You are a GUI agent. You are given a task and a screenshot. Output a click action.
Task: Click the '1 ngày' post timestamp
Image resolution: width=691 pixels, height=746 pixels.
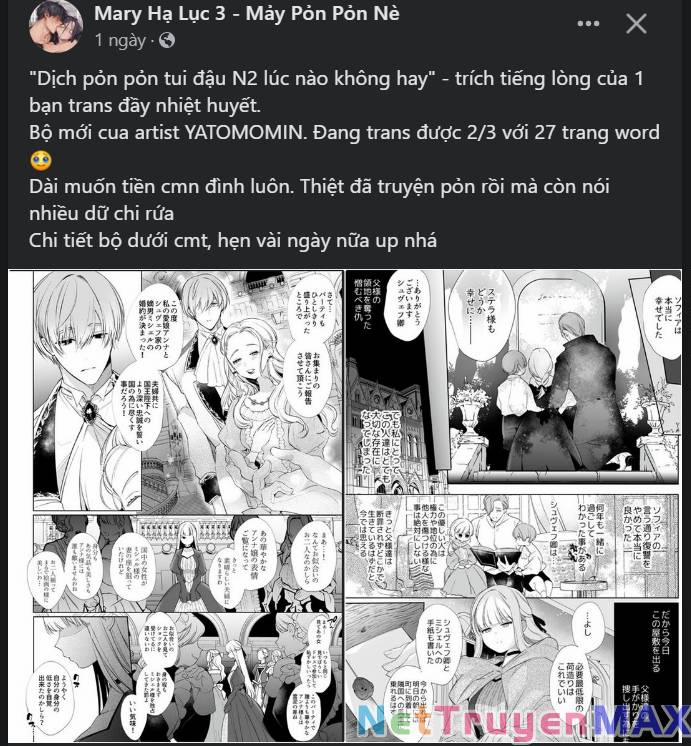[x=120, y=40]
